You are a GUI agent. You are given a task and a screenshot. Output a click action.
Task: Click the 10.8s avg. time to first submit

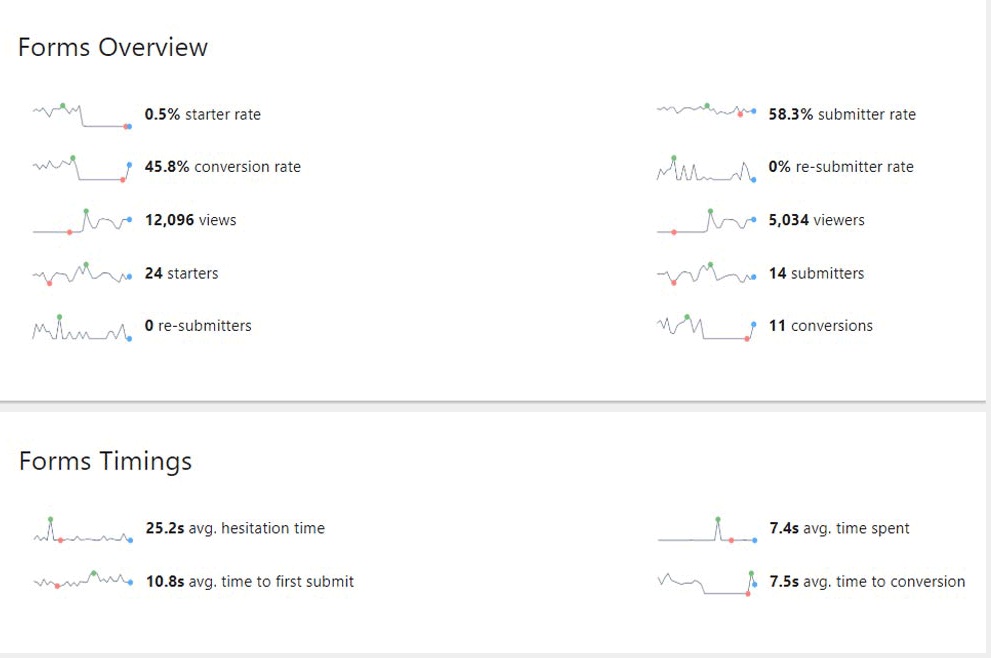(x=250, y=582)
